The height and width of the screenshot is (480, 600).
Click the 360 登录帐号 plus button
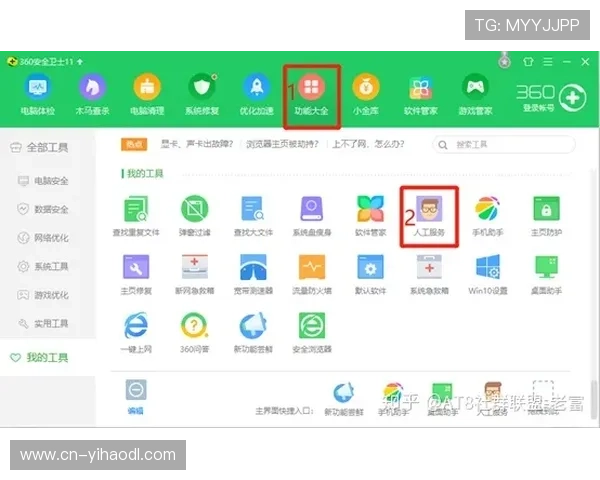click(x=572, y=98)
